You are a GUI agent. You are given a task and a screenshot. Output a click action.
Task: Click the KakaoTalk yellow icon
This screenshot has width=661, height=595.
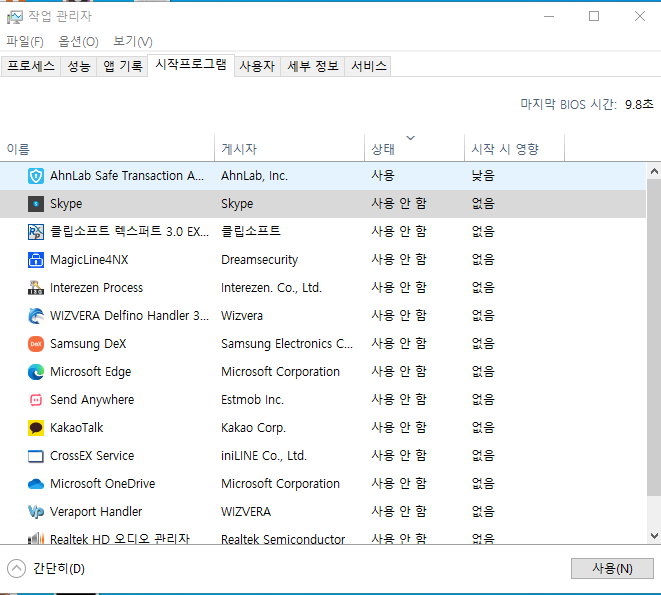(36, 428)
